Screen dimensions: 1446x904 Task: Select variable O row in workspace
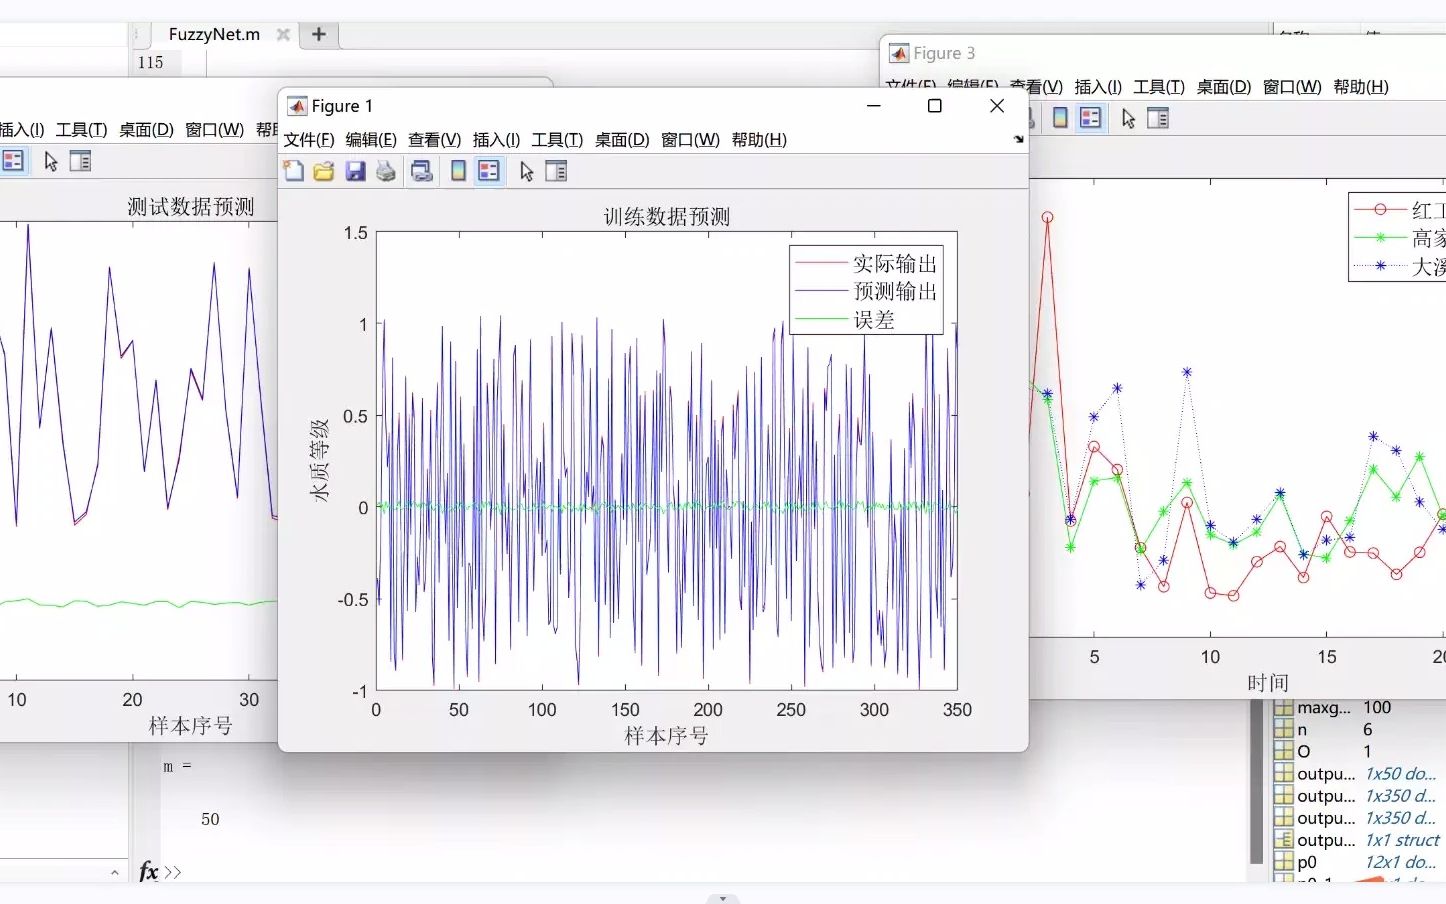(x=1359, y=751)
